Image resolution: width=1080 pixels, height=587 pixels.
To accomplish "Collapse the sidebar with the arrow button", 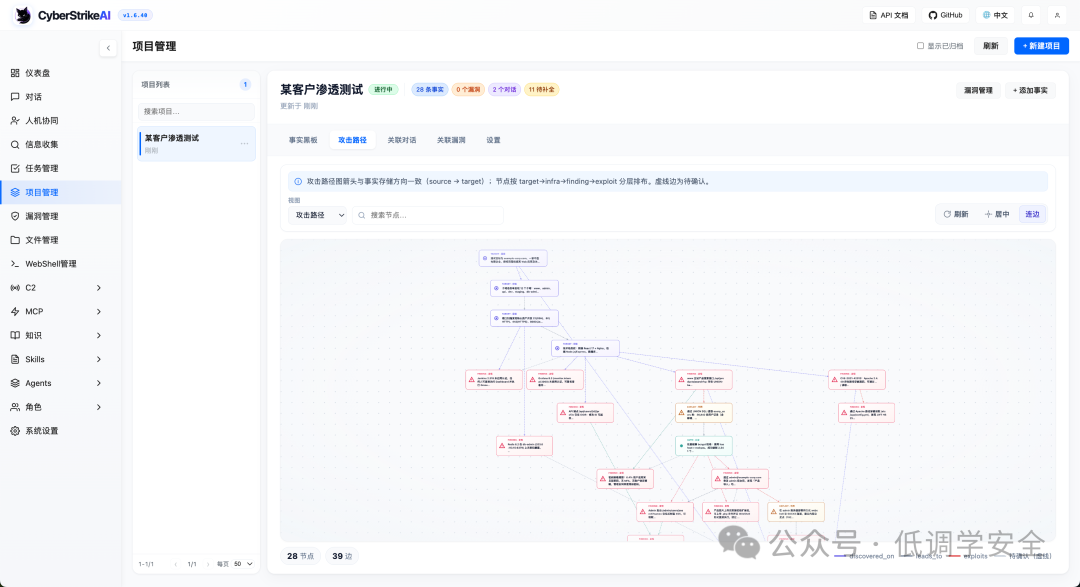I will [x=108, y=48].
